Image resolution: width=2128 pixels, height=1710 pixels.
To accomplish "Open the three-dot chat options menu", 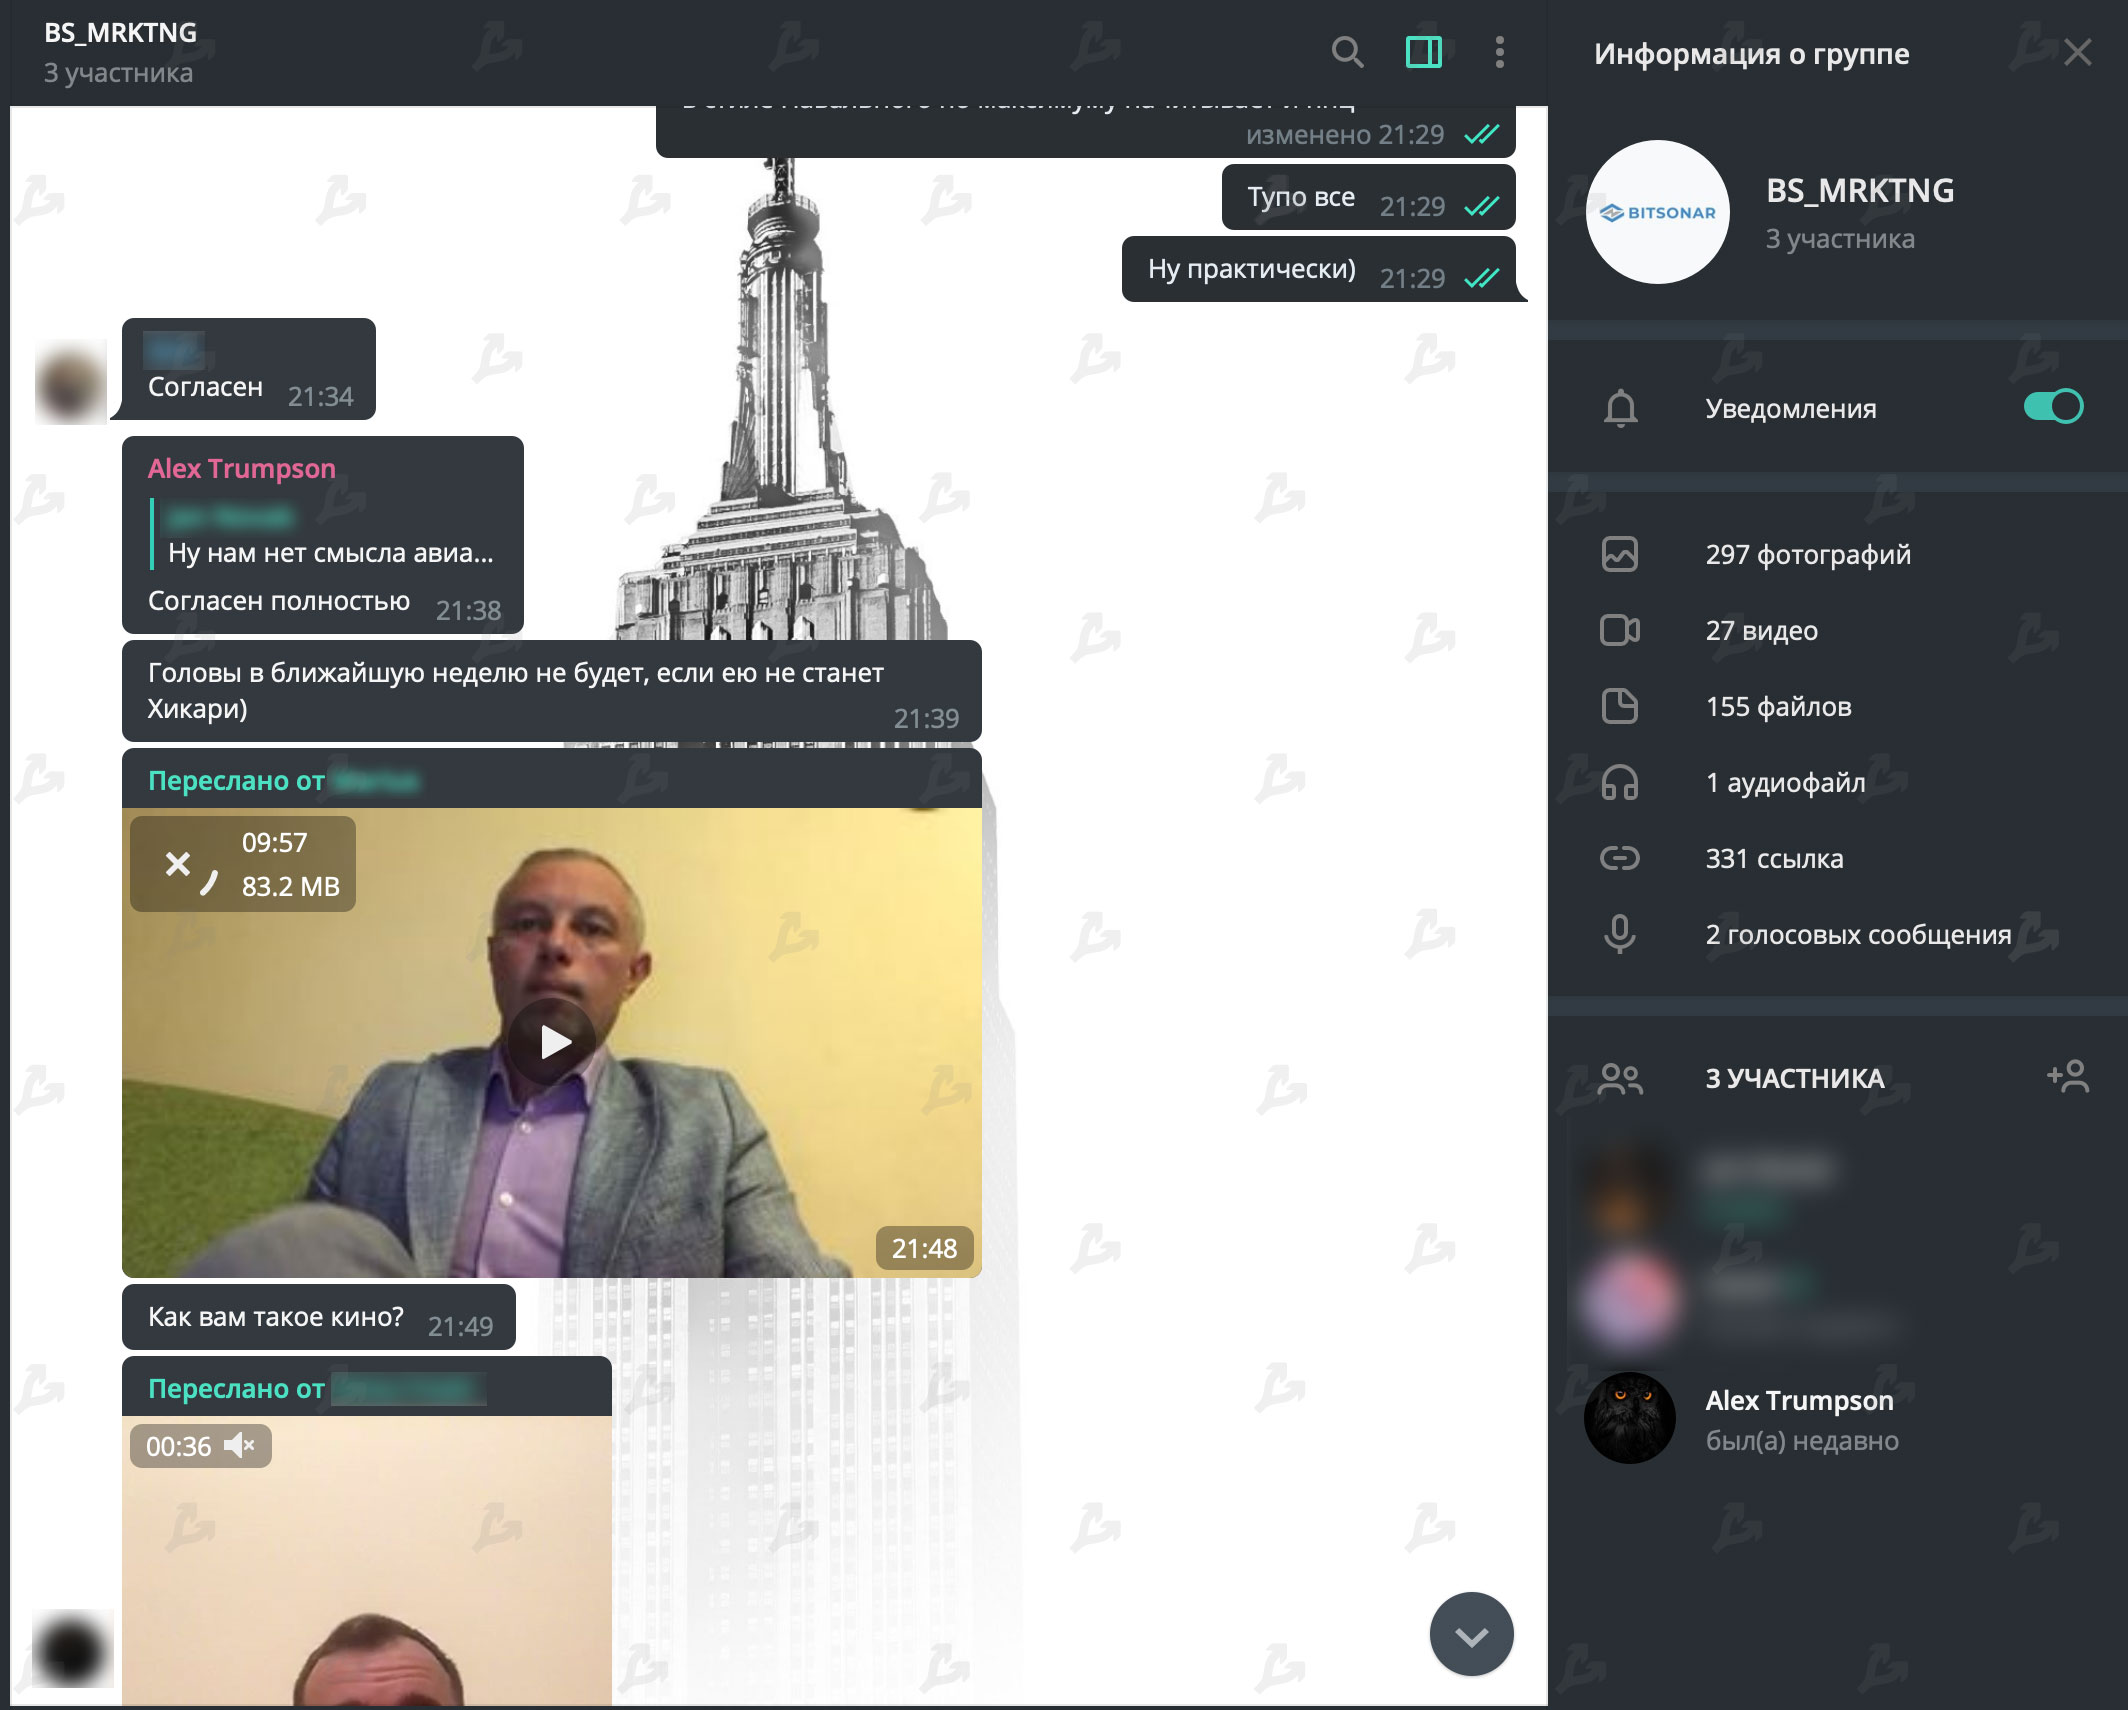I will click(1499, 52).
